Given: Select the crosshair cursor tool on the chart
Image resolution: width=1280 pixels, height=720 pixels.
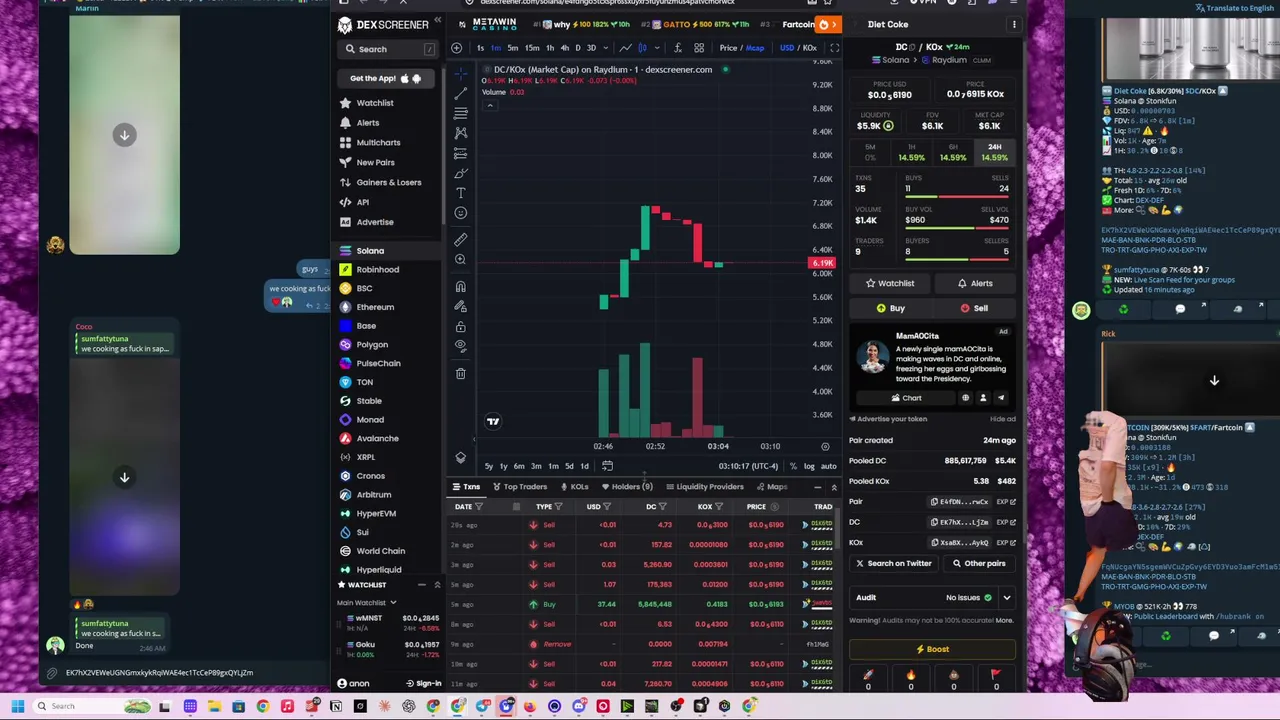Looking at the screenshot, I should click(x=460, y=72).
